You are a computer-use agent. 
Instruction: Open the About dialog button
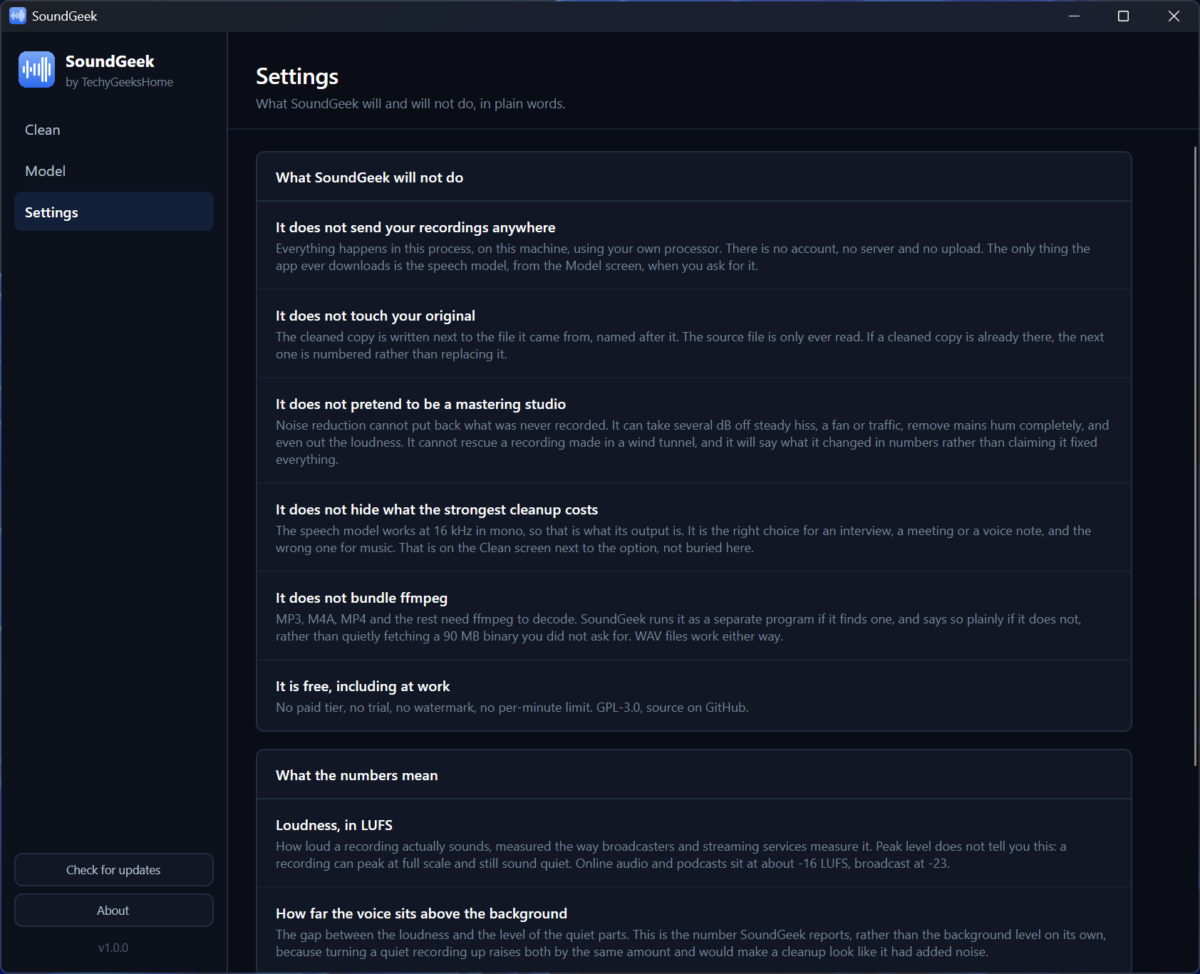[114, 911]
